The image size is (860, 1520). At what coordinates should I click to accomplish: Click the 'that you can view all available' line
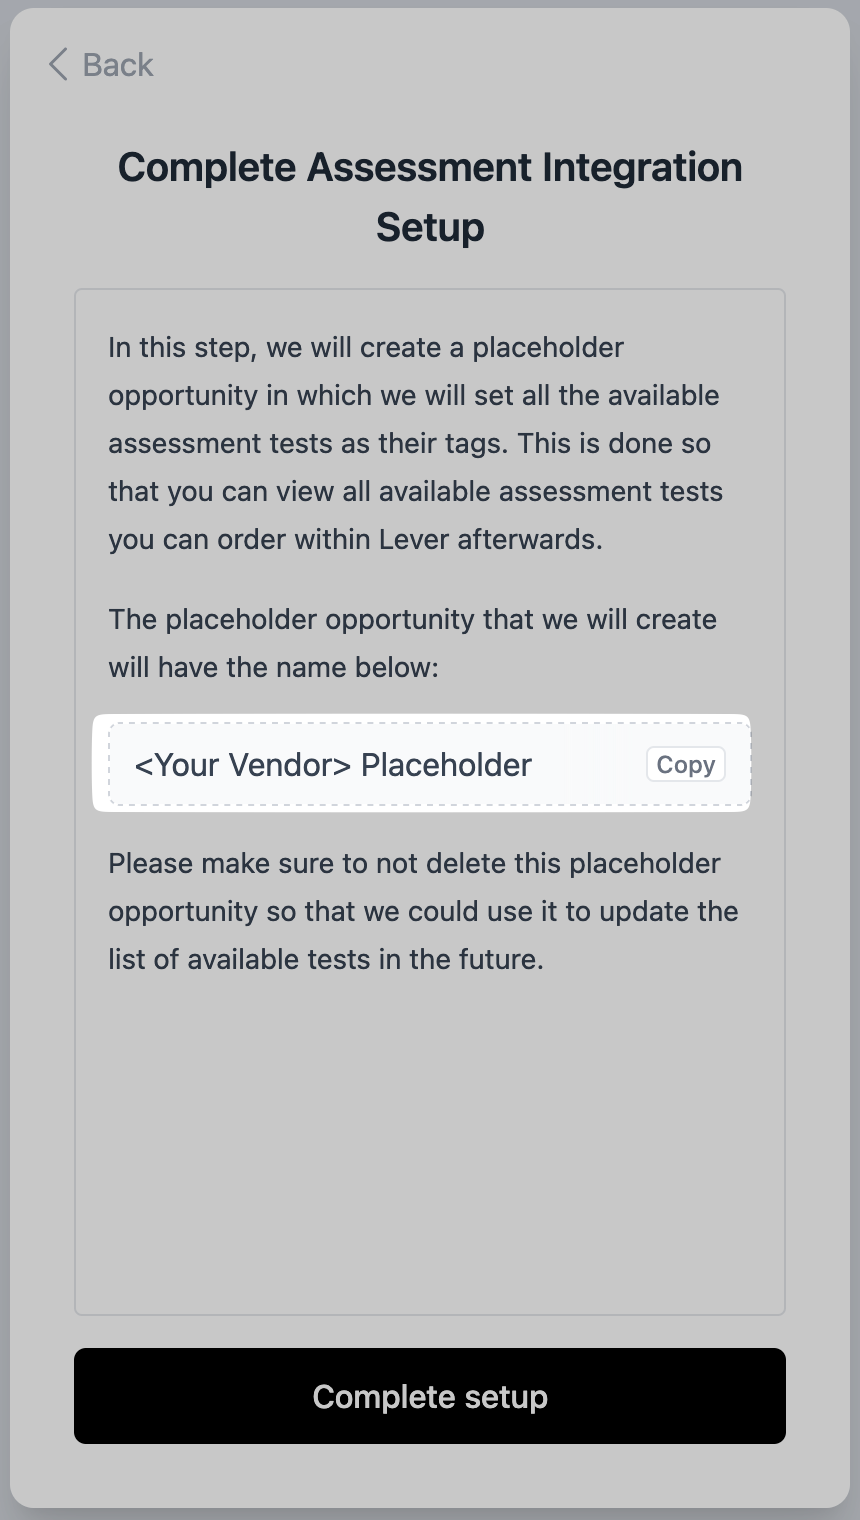click(416, 491)
